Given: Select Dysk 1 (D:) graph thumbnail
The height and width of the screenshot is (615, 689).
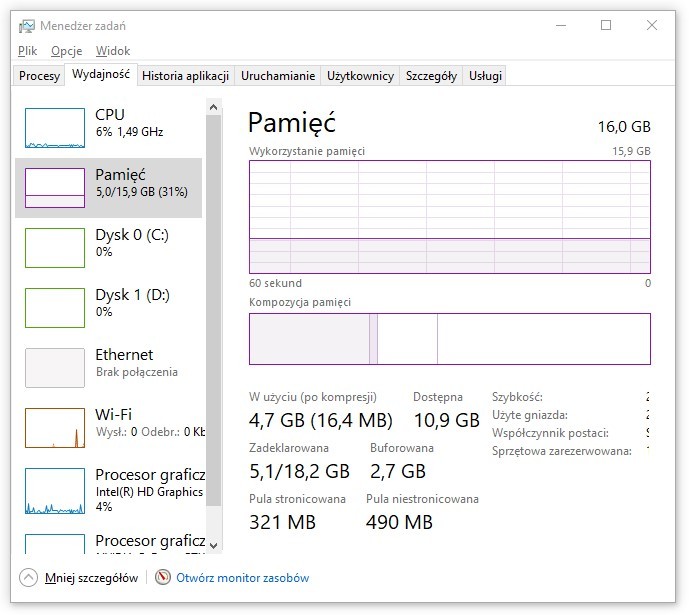Looking at the screenshot, I should (55, 308).
